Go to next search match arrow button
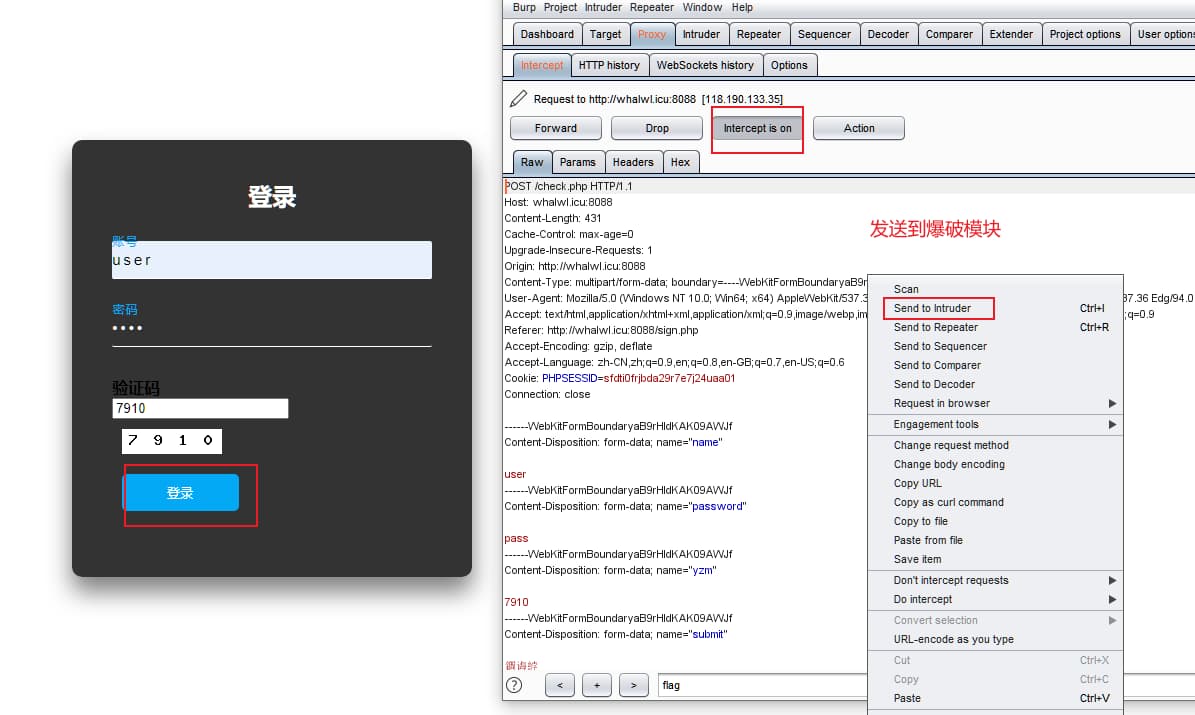1195x715 pixels. 633,685
